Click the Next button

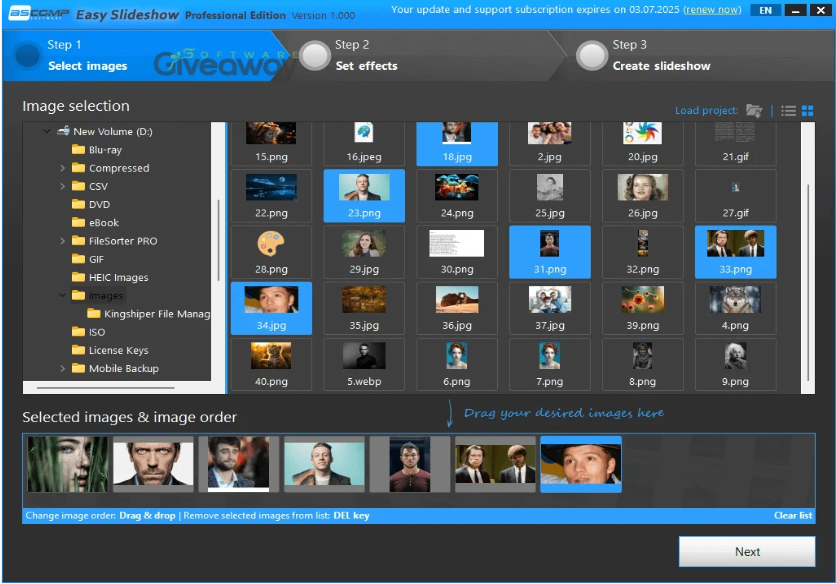(747, 551)
